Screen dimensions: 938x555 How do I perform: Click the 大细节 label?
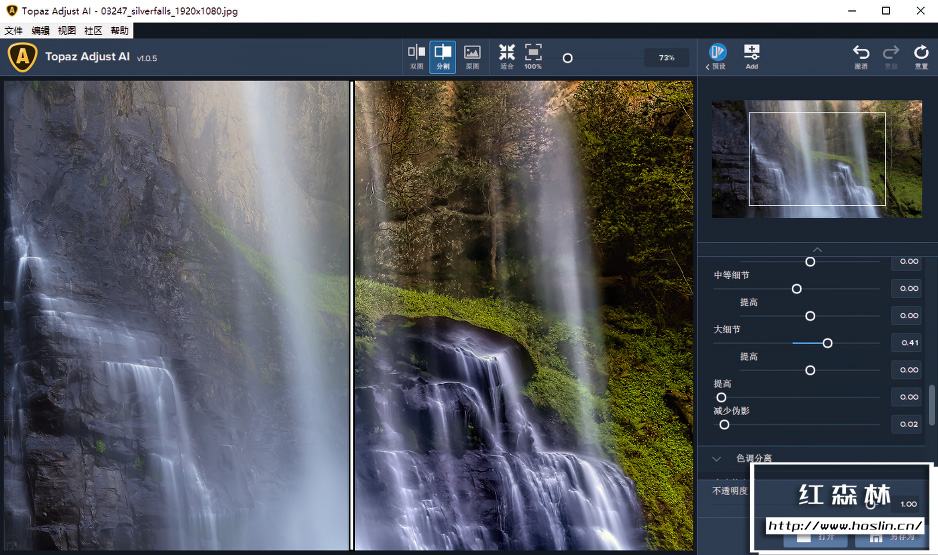(x=727, y=330)
